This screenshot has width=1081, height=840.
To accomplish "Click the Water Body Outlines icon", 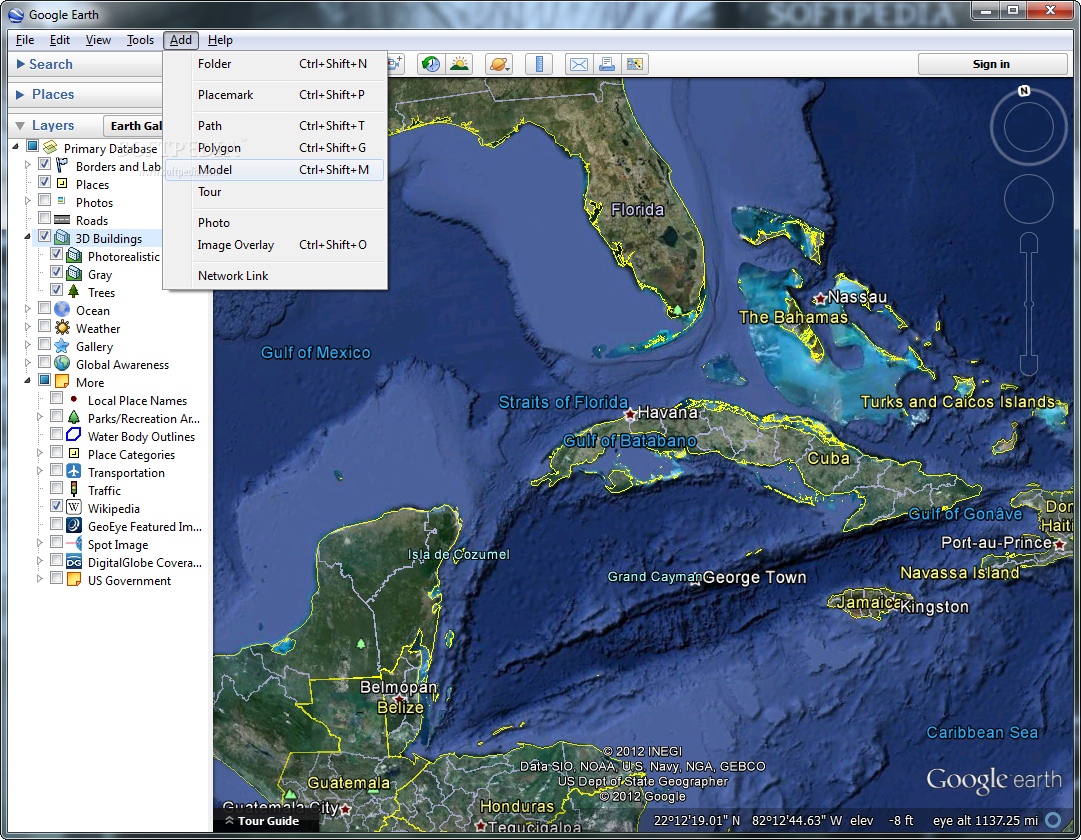I will [74, 436].
